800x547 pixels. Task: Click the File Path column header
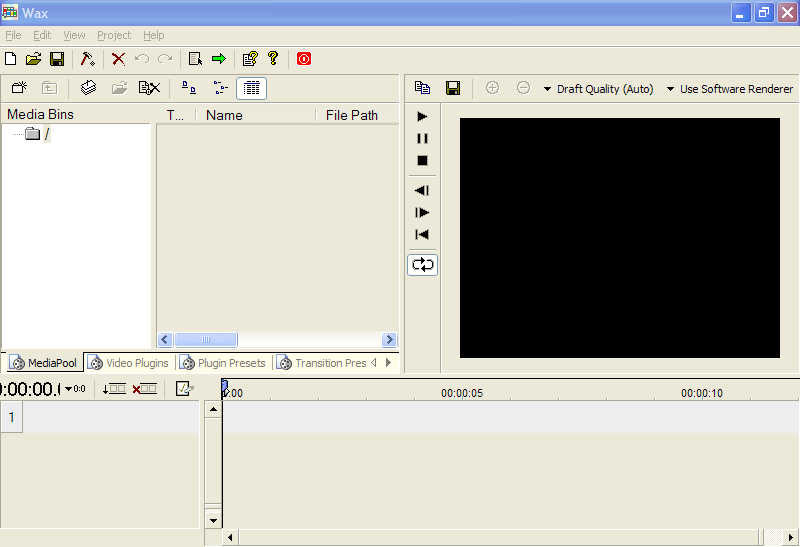pos(352,115)
